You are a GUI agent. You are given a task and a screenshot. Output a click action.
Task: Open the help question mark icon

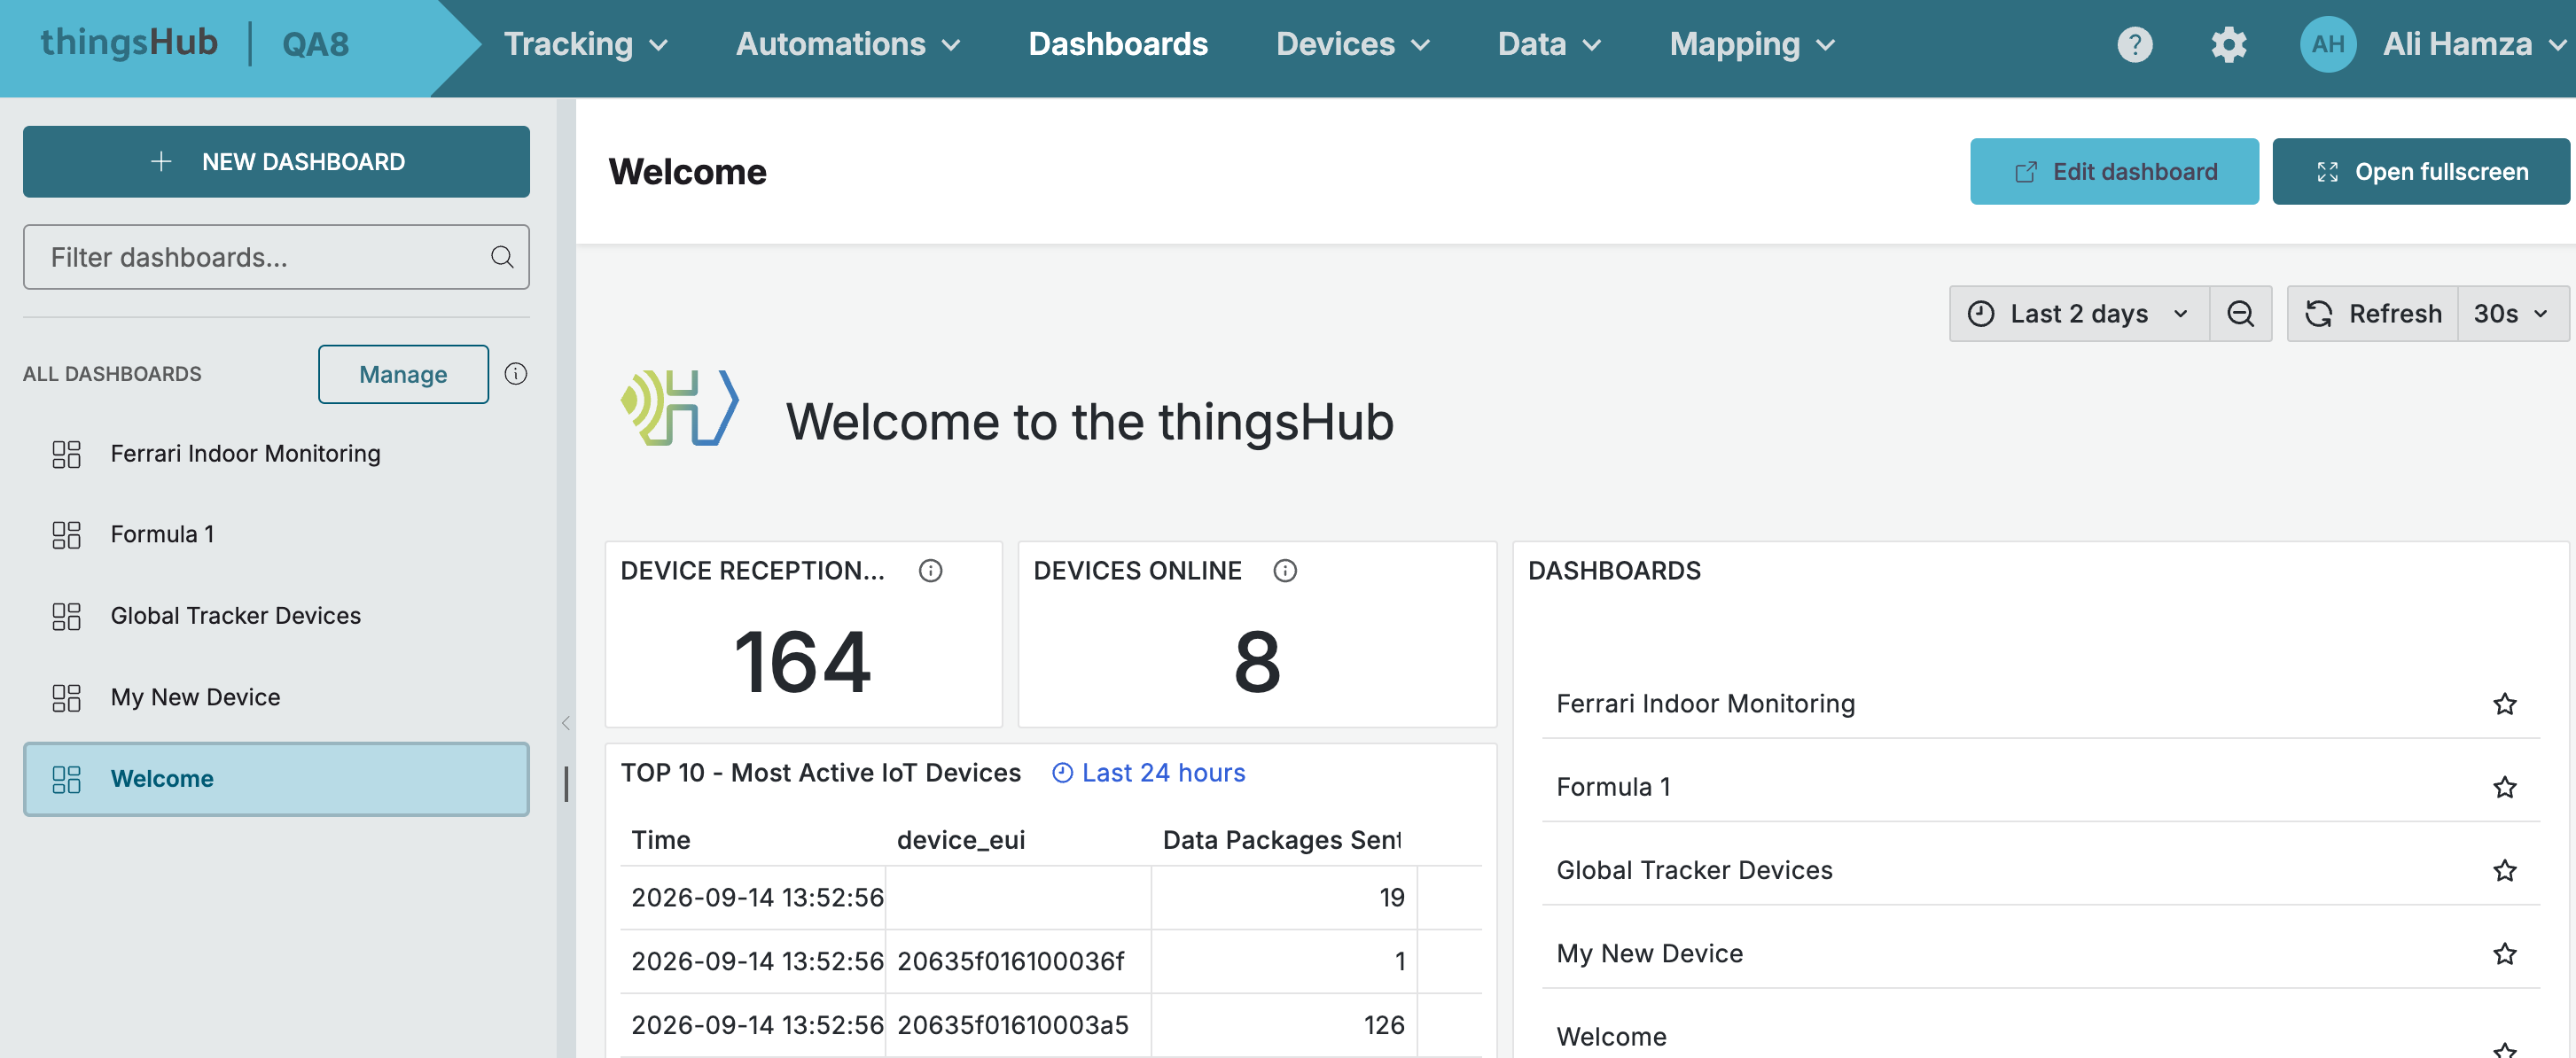tap(2134, 44)
